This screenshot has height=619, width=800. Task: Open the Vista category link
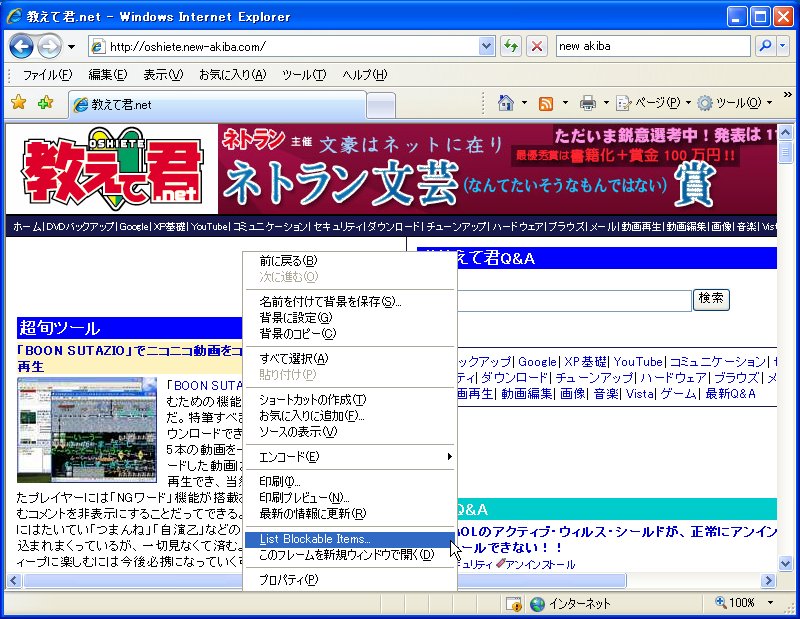click(x=640, y=394)
